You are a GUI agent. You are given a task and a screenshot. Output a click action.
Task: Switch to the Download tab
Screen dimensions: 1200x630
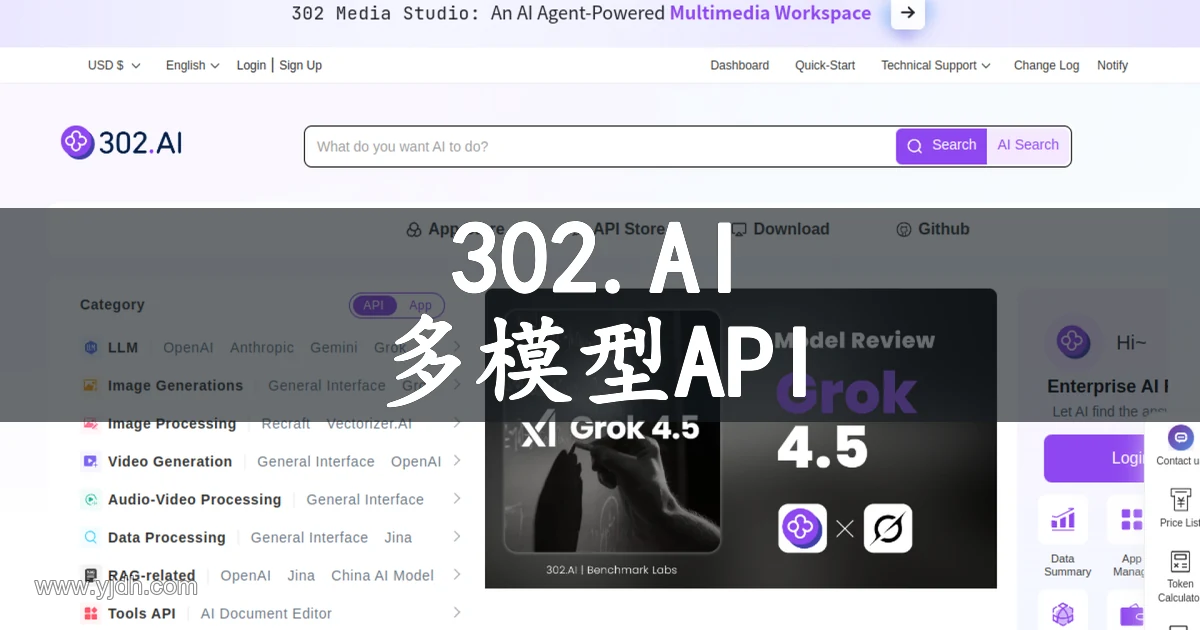tap(780, 229)
